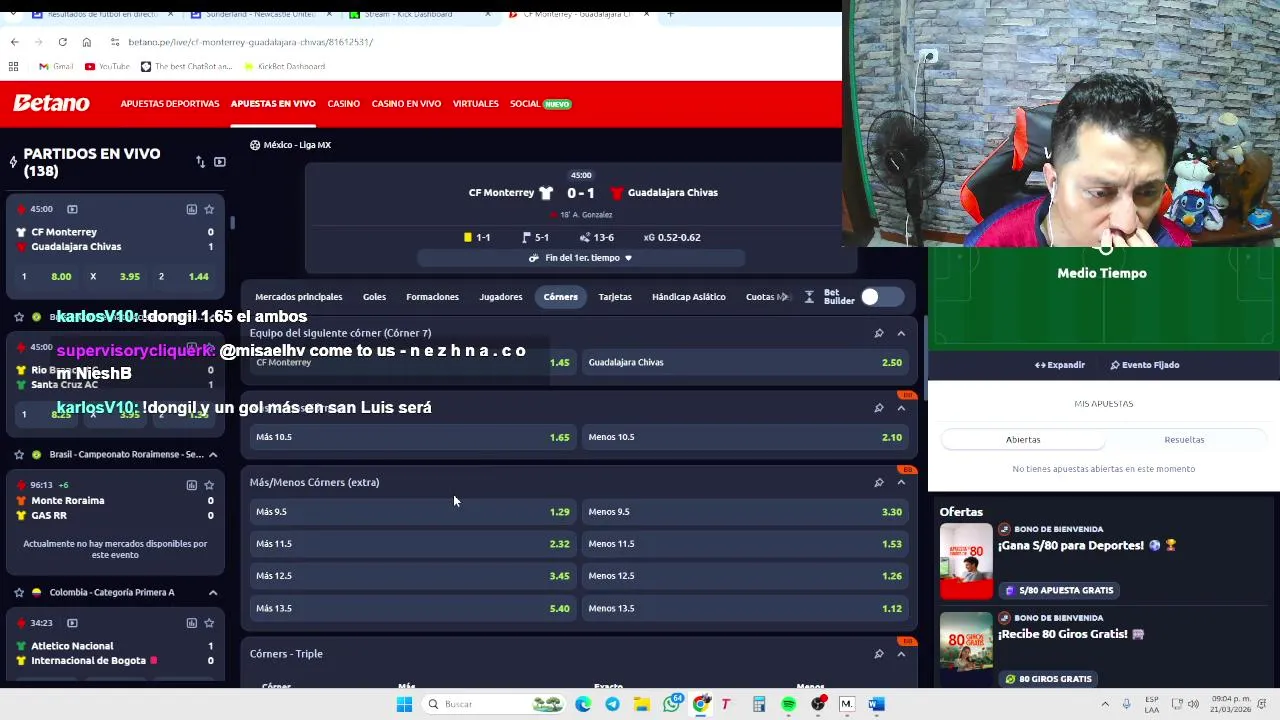
Task: Show hidden system tray icons
Action: pos(1105,704)
